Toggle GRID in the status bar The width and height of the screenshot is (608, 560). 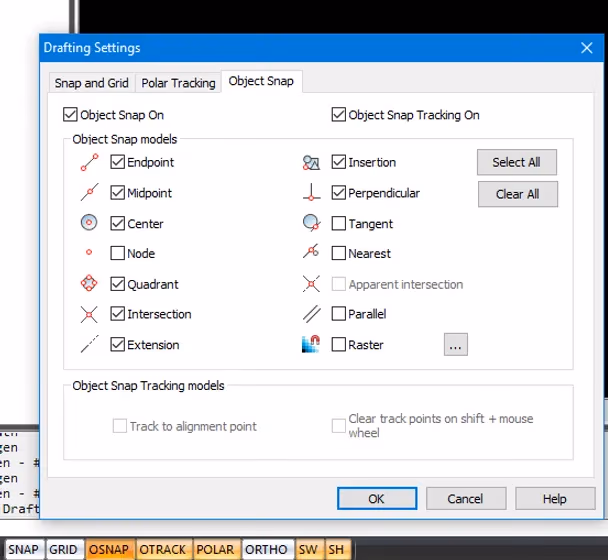coord(63,549)
